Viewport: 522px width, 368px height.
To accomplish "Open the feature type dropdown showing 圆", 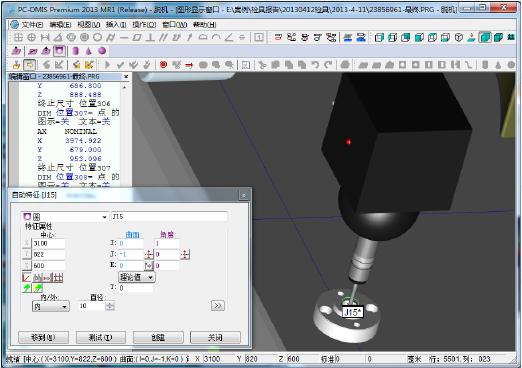I will (x=65, y=217).
